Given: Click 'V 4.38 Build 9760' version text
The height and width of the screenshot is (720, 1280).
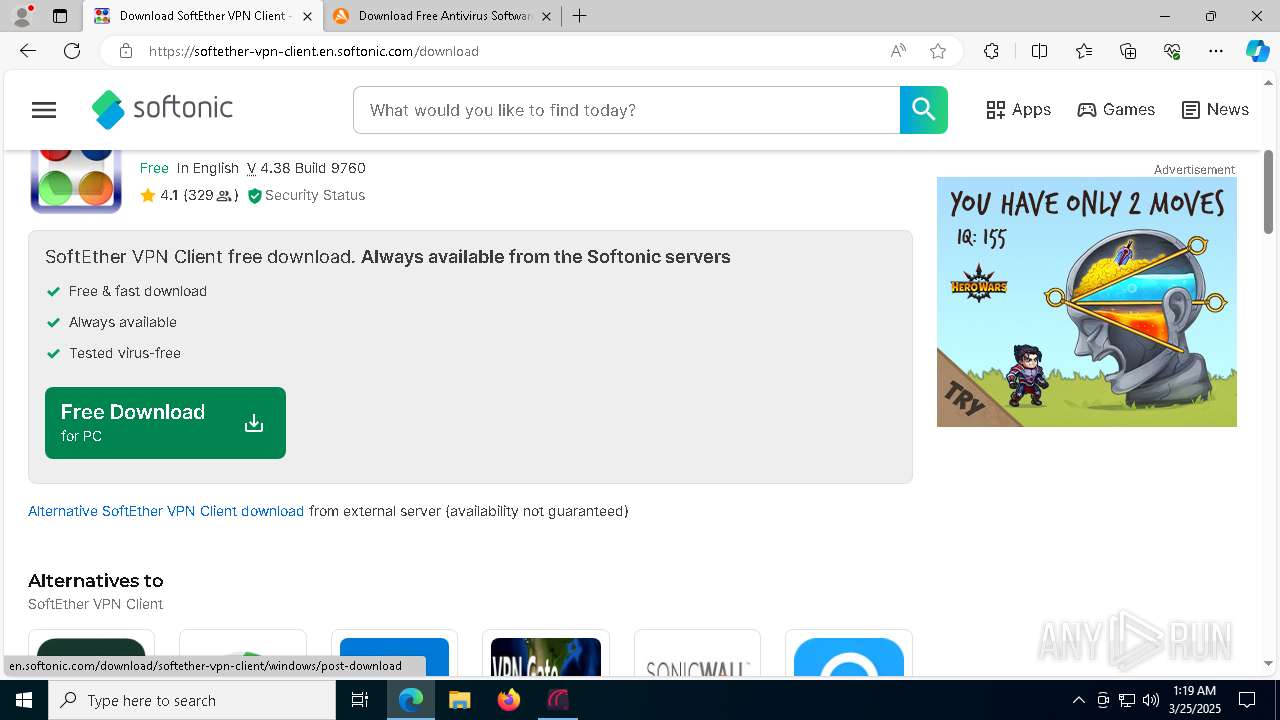Looking at the screenshot, I should pos(306,168).
